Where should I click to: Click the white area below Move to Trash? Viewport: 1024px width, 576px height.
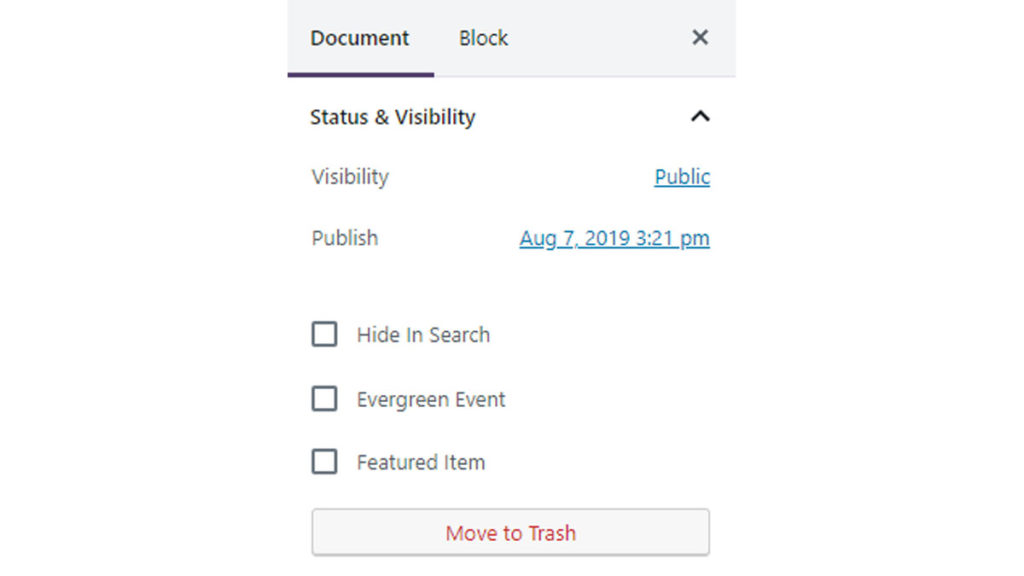(510, 566)
